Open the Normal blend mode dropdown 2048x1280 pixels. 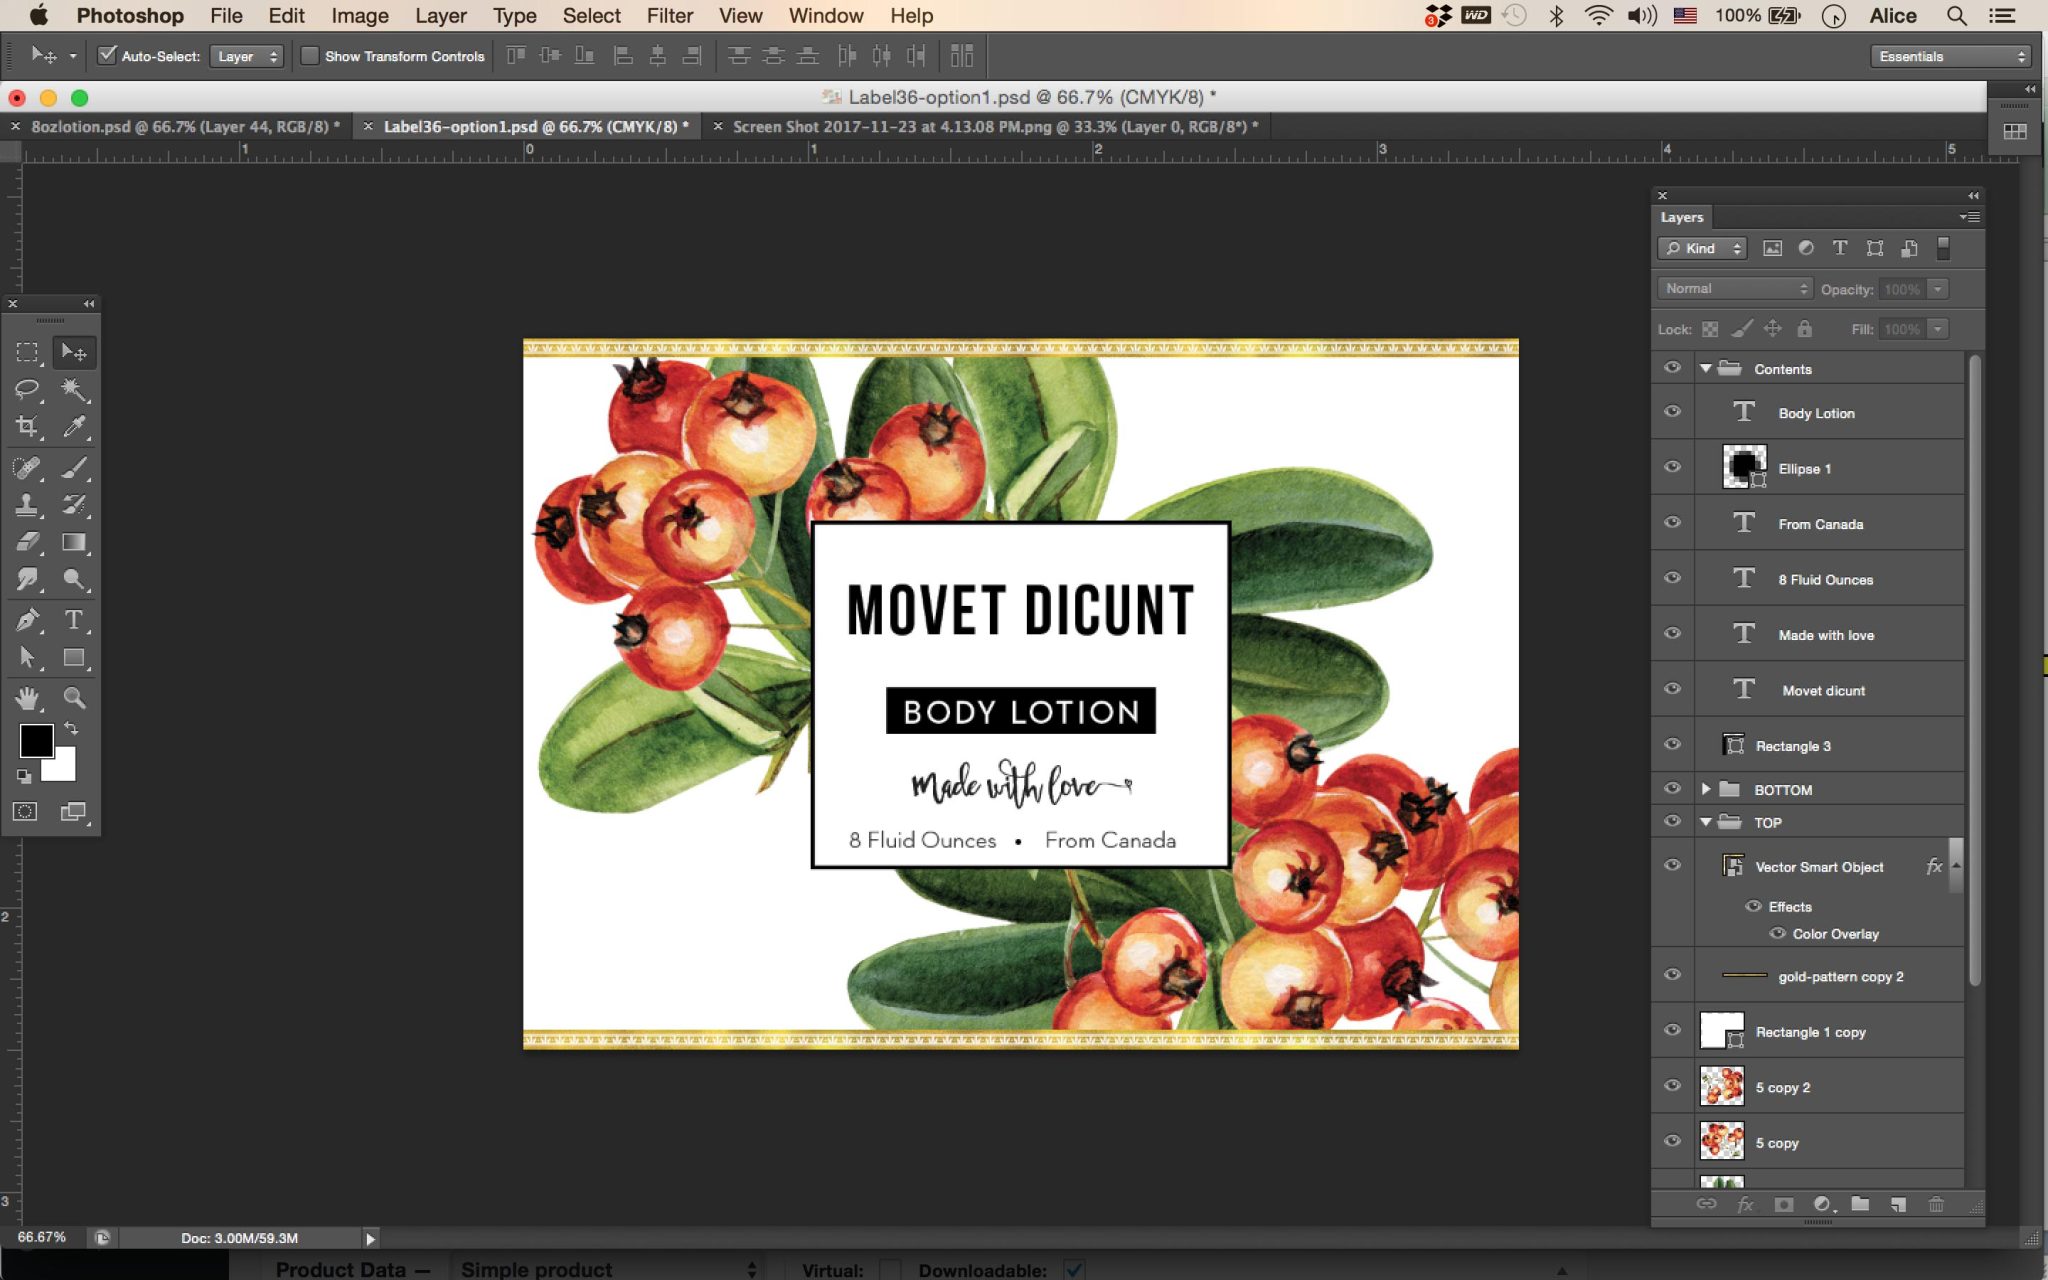pos(1735,289)
